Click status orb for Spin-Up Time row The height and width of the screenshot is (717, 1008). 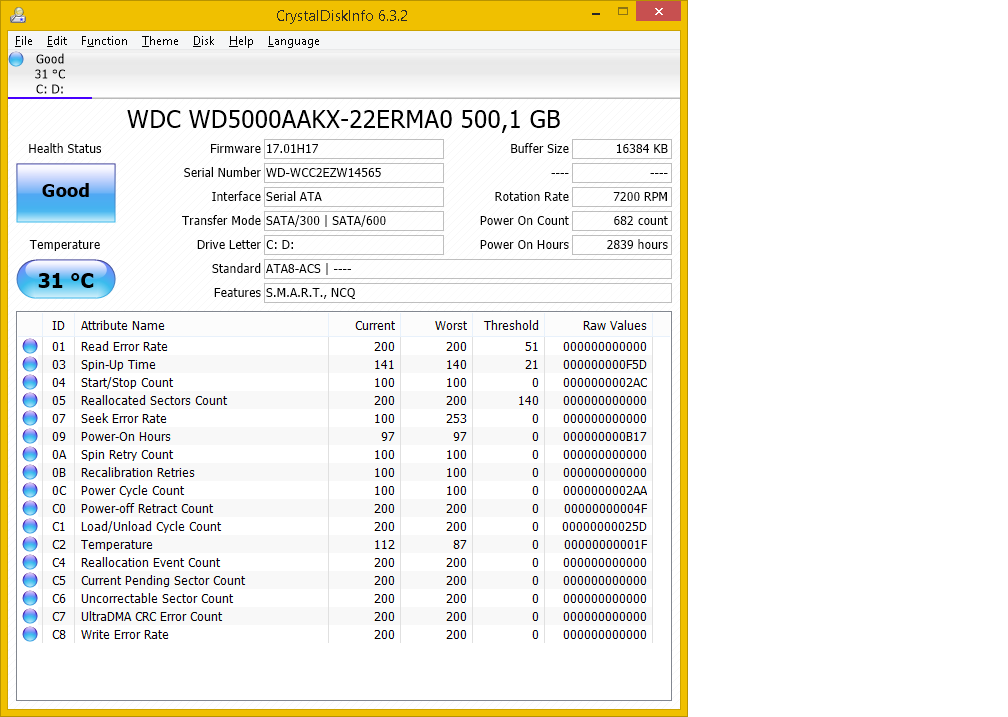pyautogui.click(x=30, y=364)
